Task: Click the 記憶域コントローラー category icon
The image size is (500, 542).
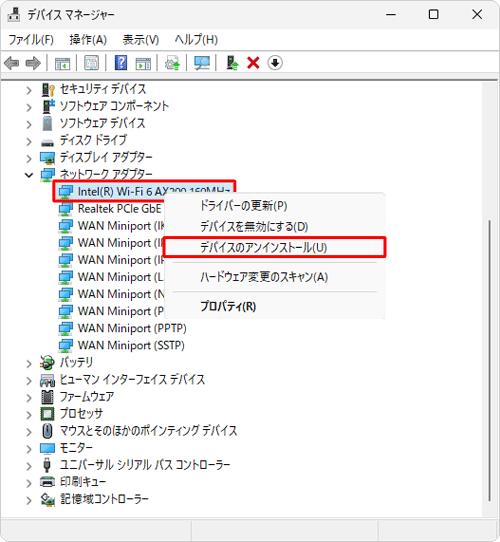Action: click(x=47, y=499)
